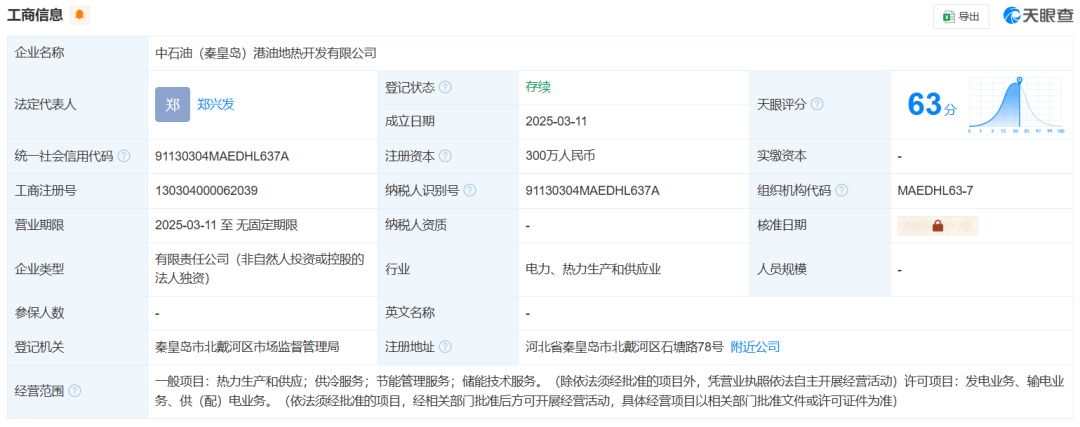
Task: Click help icon beside 纳税人识别号
Action: click(470, 191)
